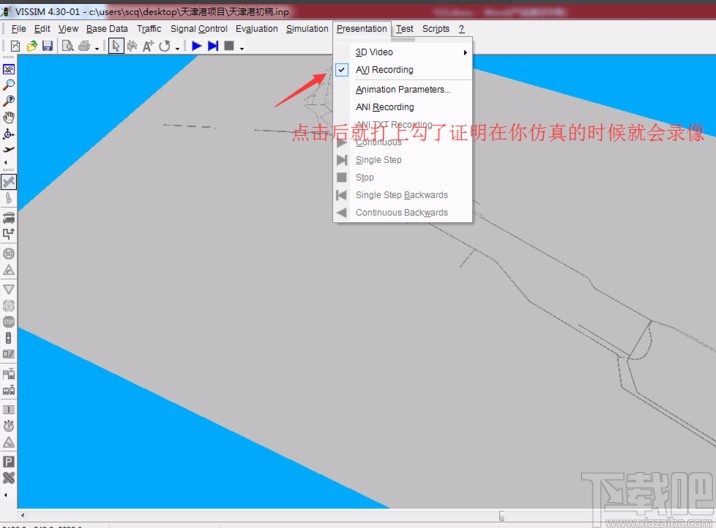
Task: Activate the Single Select pointer tool
Action: pos(116,46)
